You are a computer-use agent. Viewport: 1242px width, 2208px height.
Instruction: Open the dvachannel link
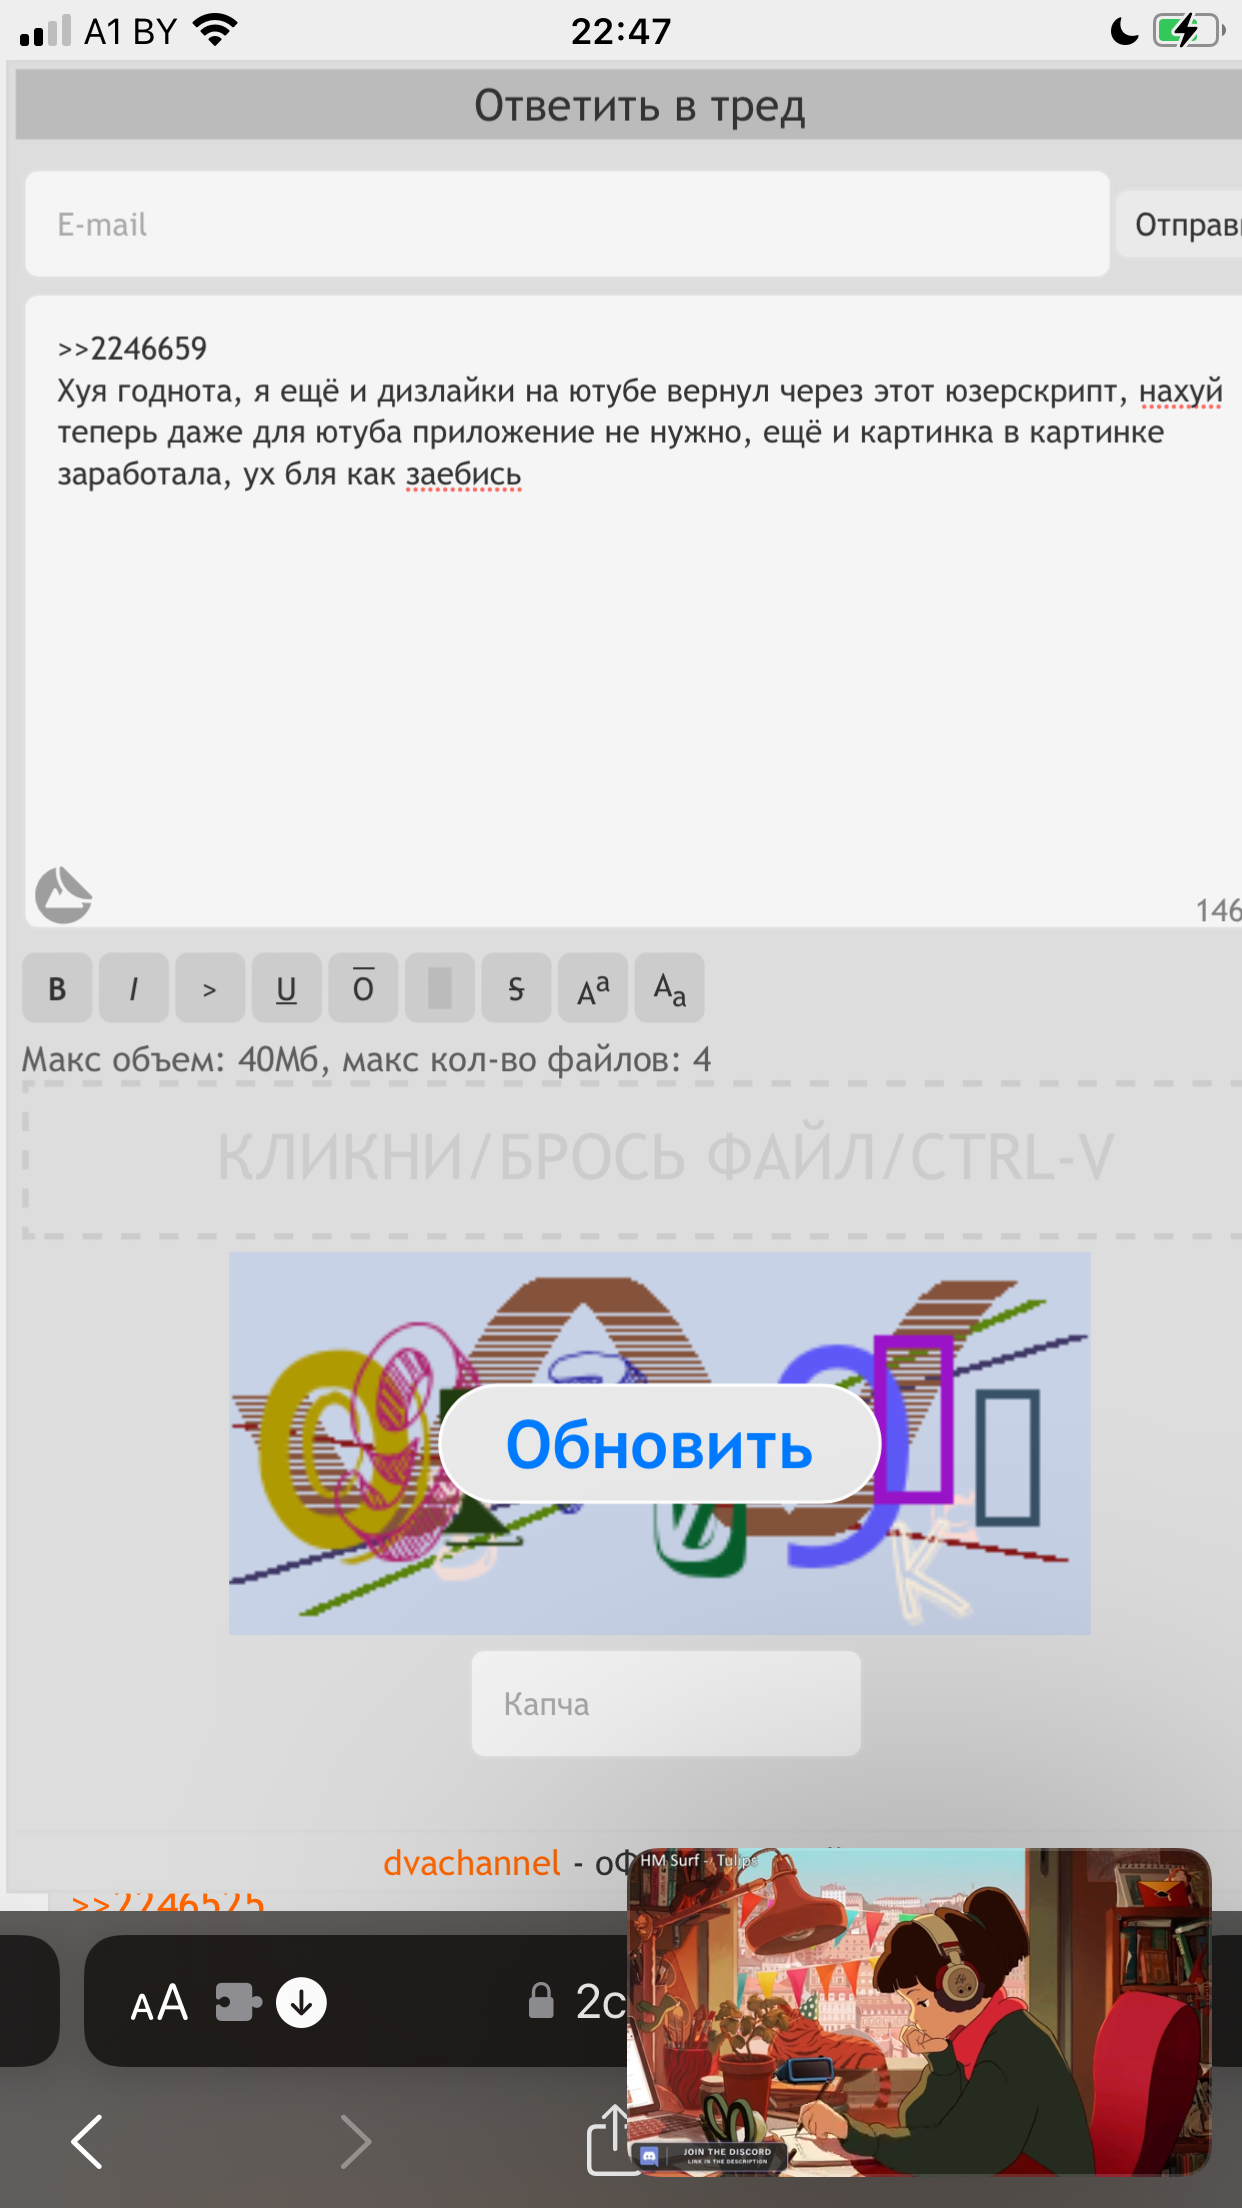pyautogui.click(x=471, y=1863)
